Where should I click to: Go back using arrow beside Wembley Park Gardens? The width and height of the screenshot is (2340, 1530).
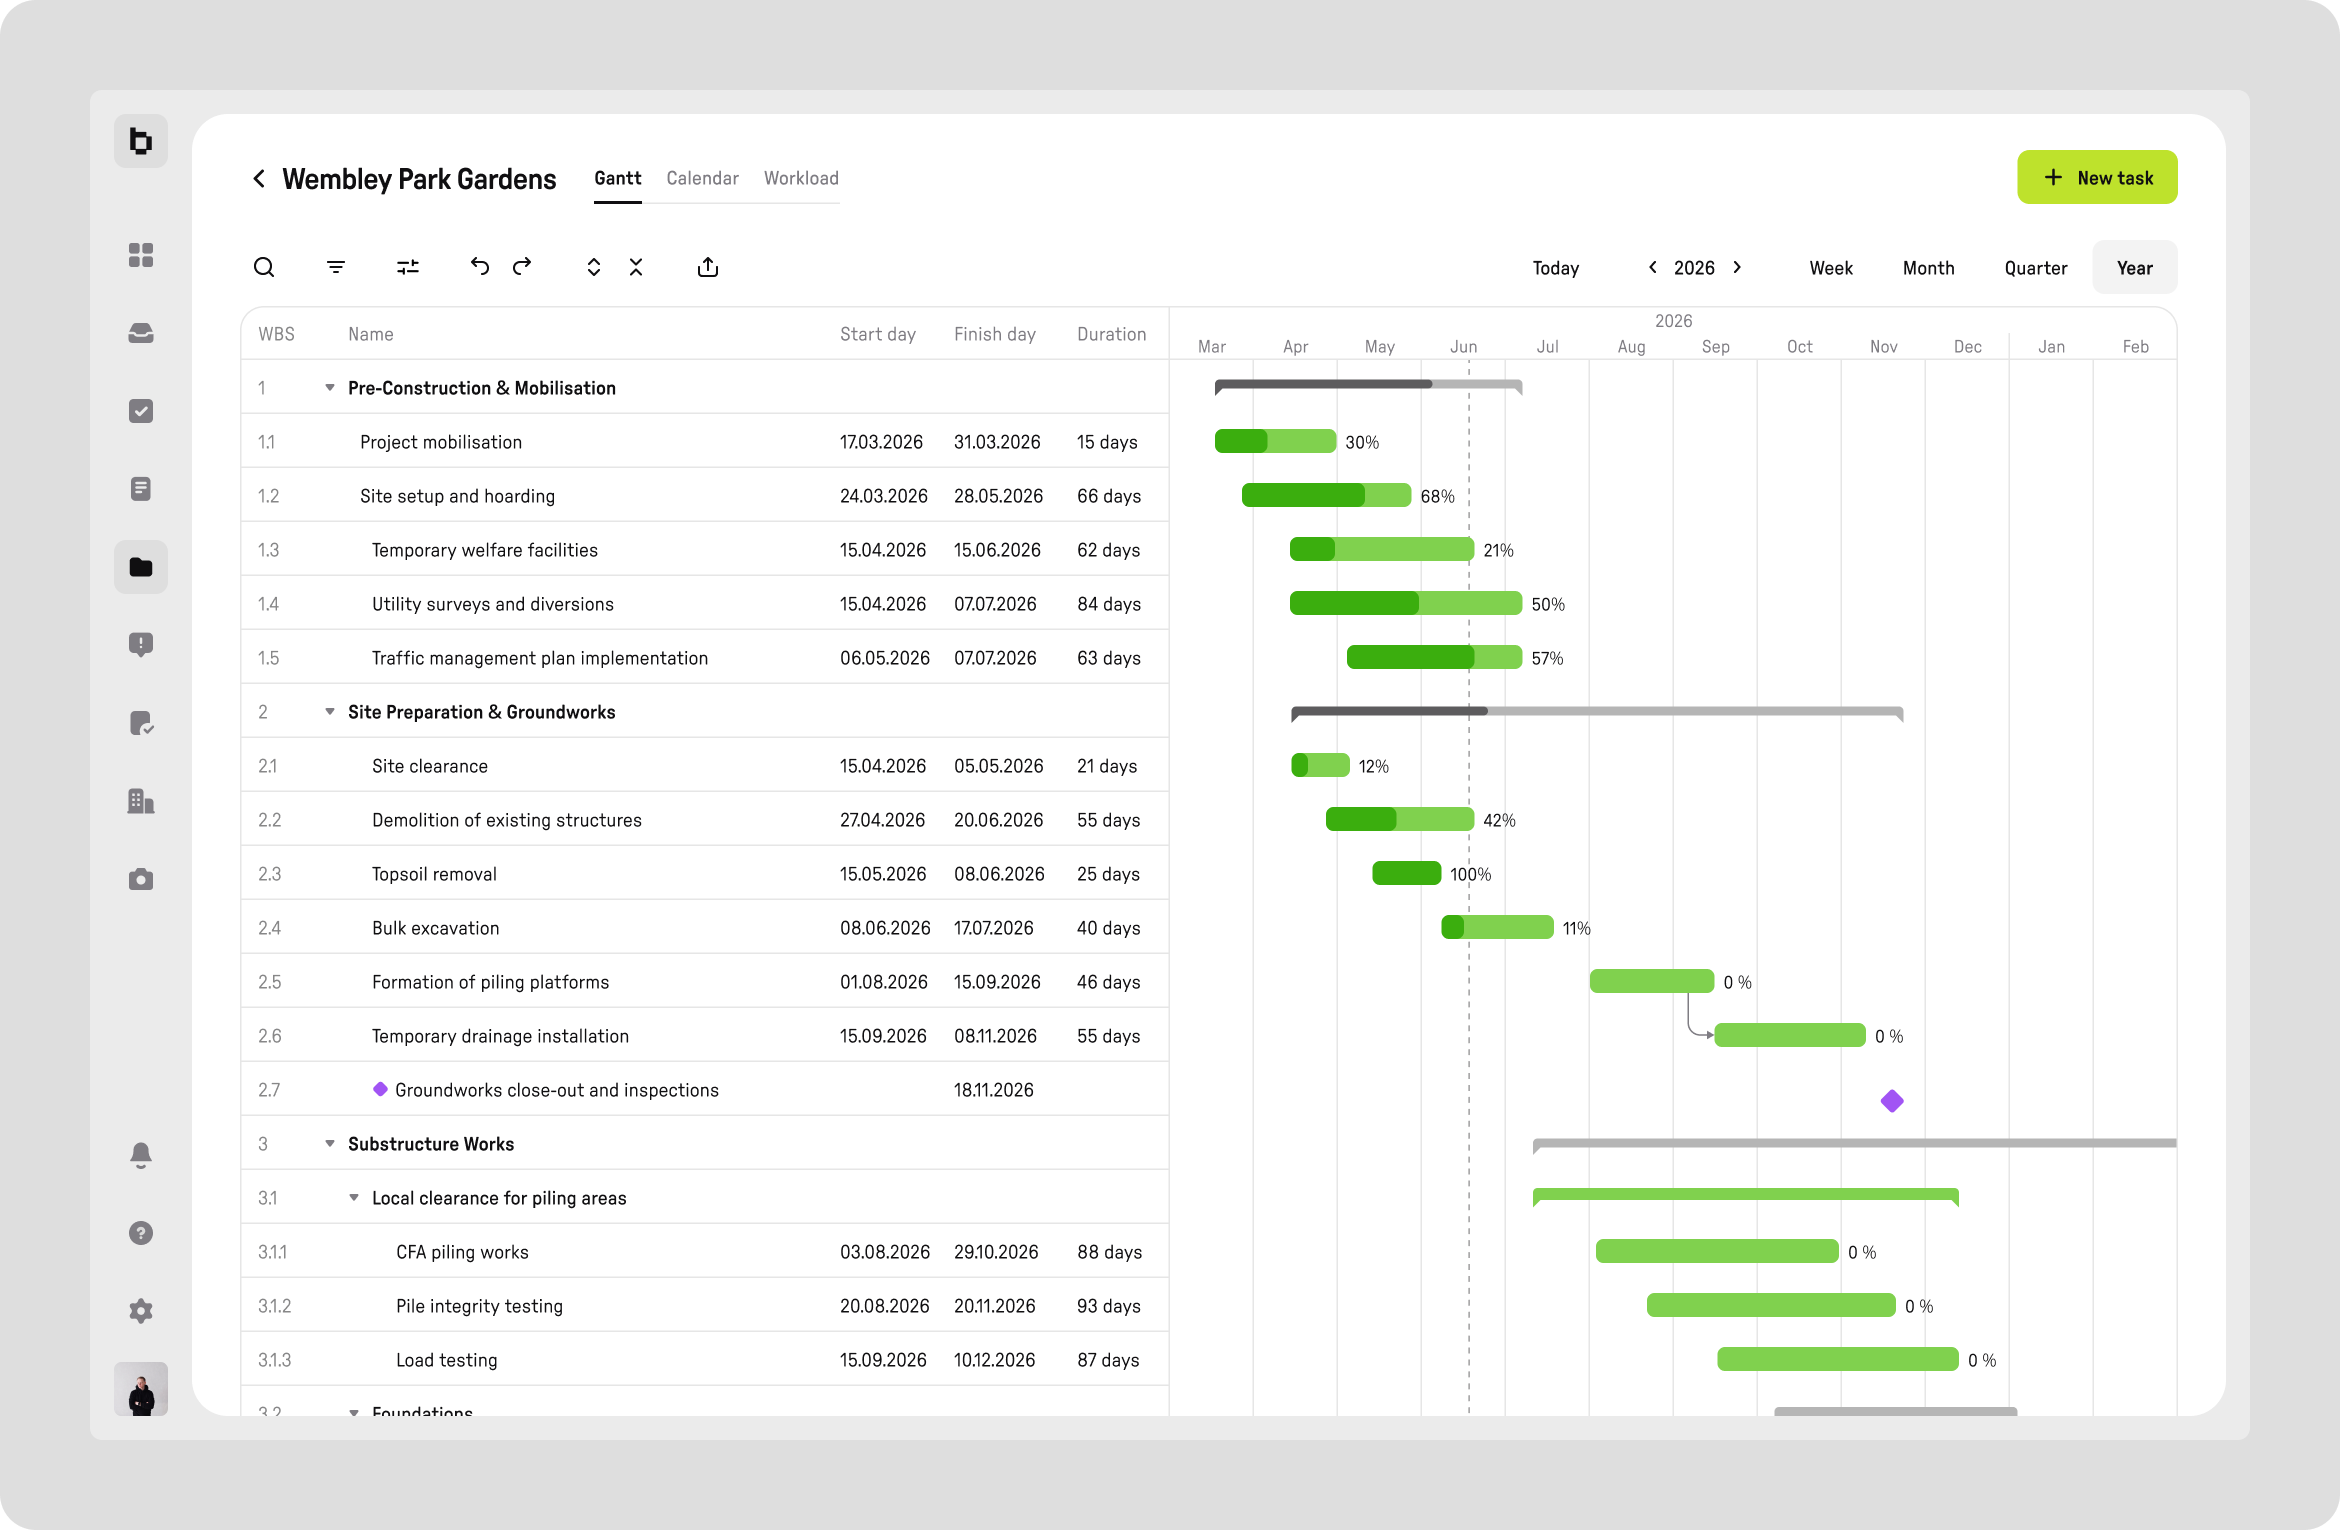click(x=259, y=178)
